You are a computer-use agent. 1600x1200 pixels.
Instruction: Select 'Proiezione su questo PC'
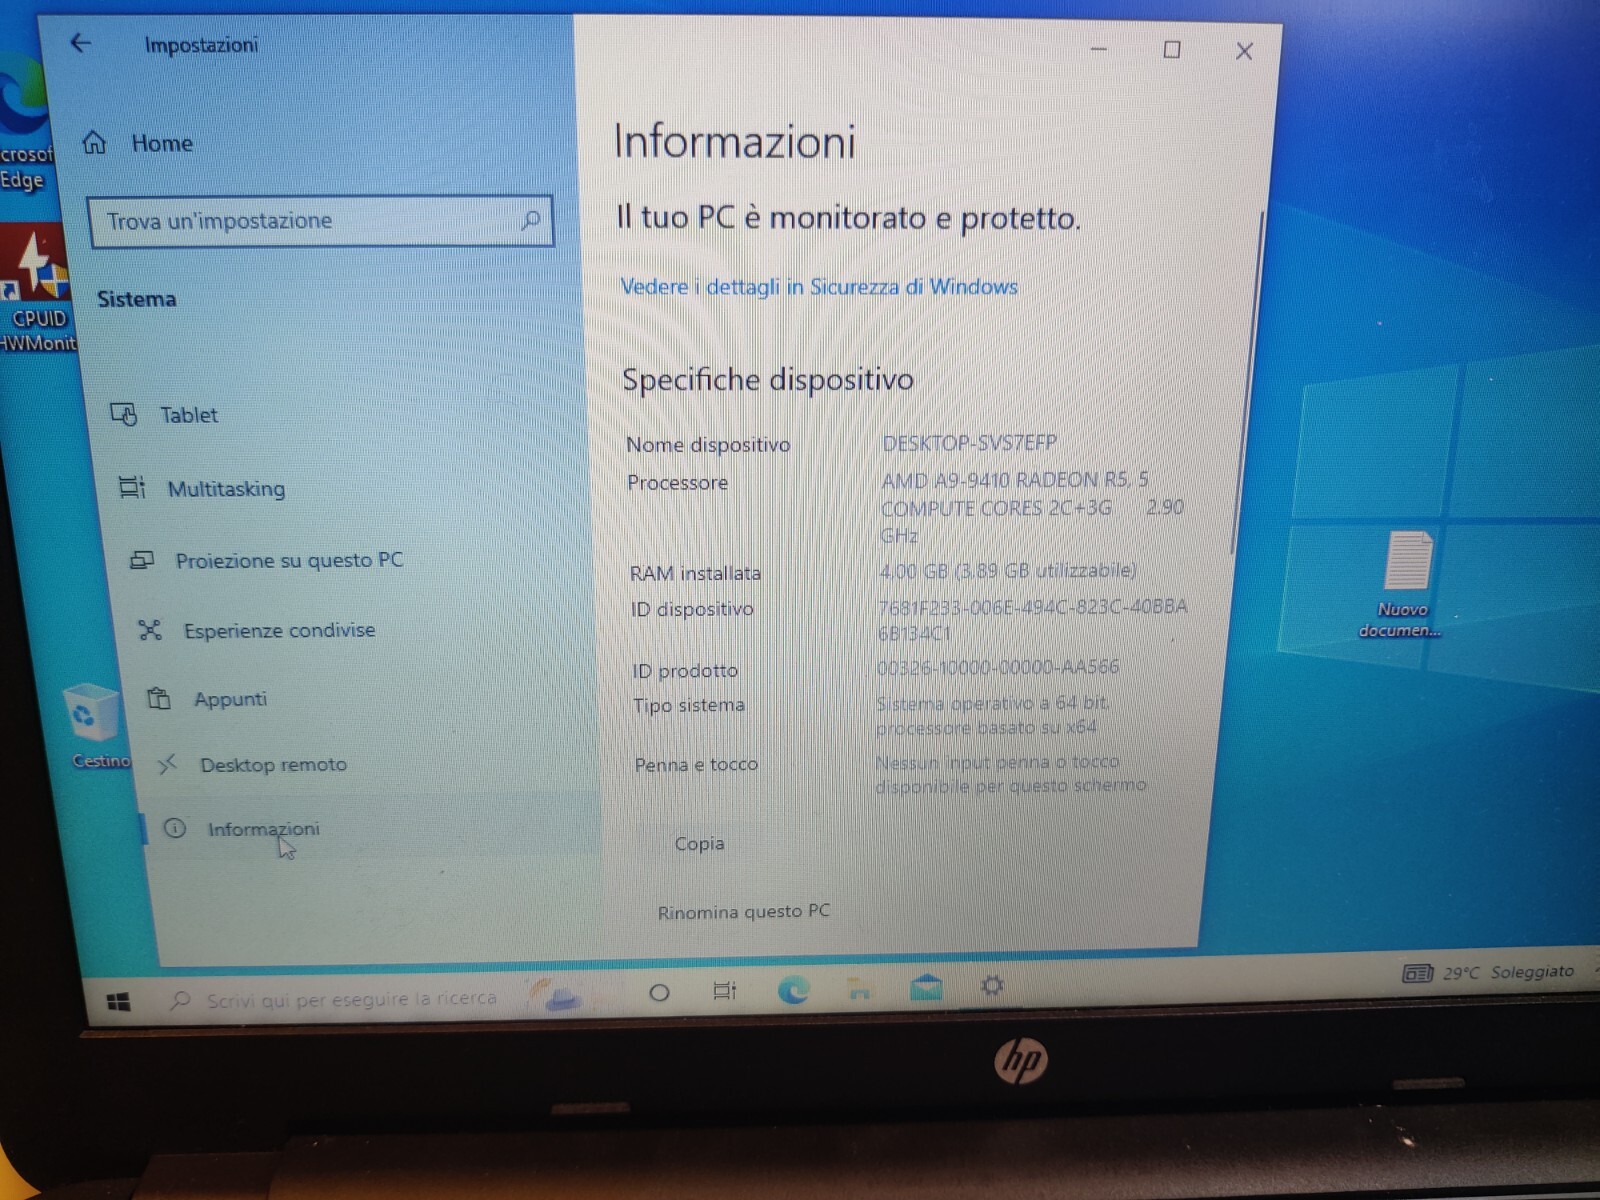pos(267,560)
